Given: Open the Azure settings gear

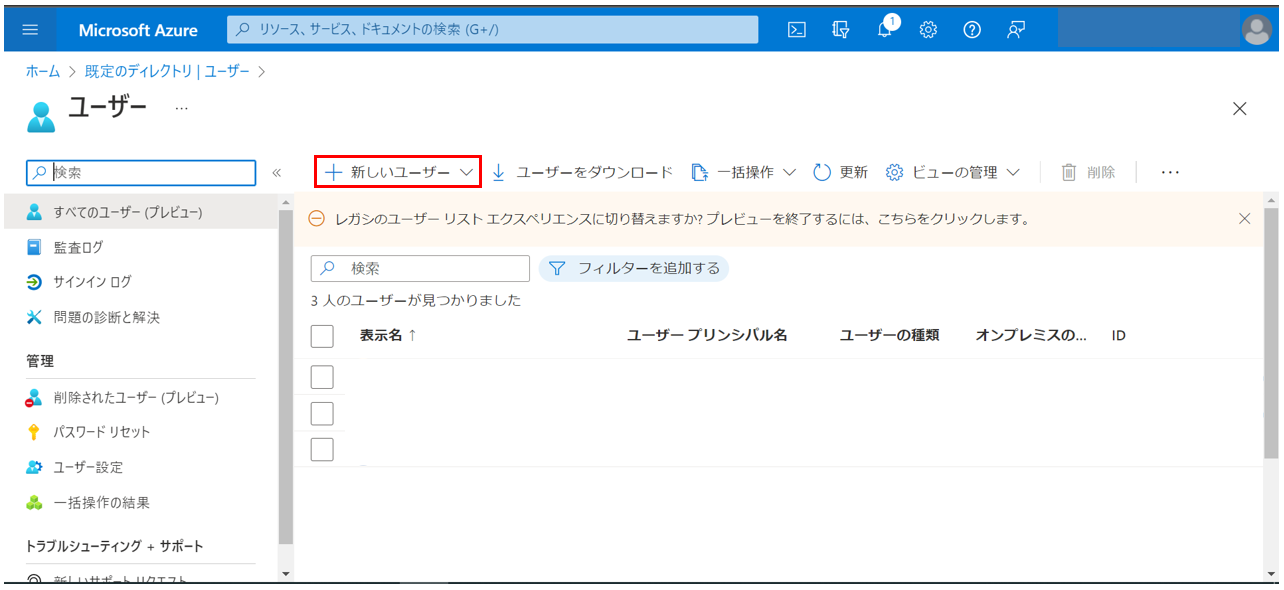Looking at the screenshot, I should click(928, 30).
